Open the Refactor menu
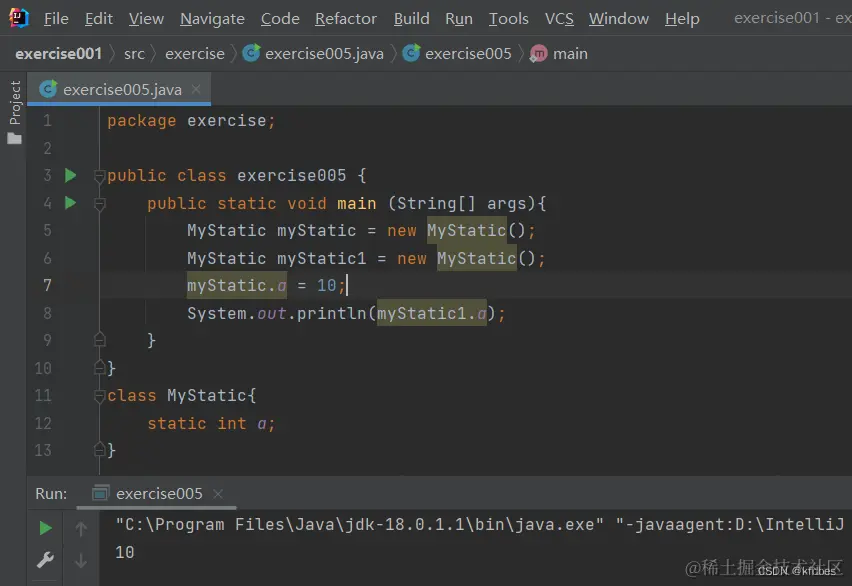 tap(346, 18)
